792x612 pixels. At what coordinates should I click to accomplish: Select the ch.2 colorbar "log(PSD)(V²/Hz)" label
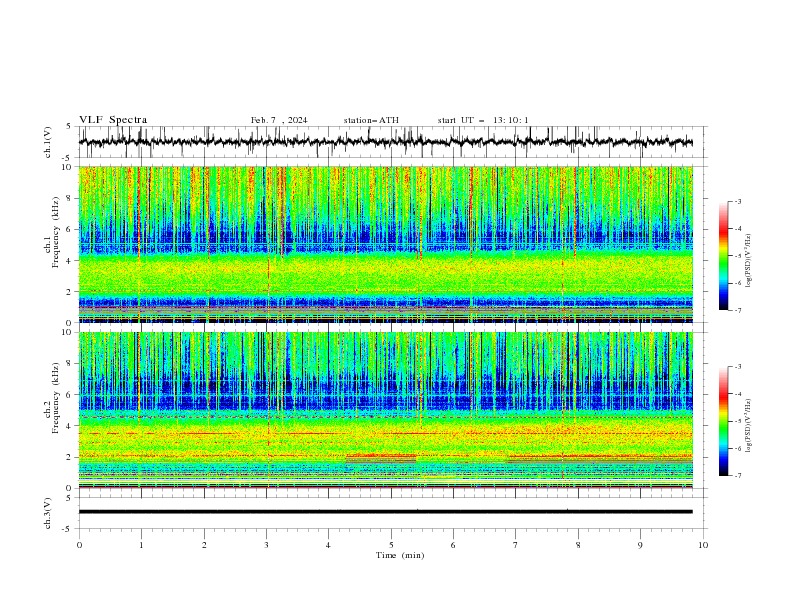[x=748, y=426]
